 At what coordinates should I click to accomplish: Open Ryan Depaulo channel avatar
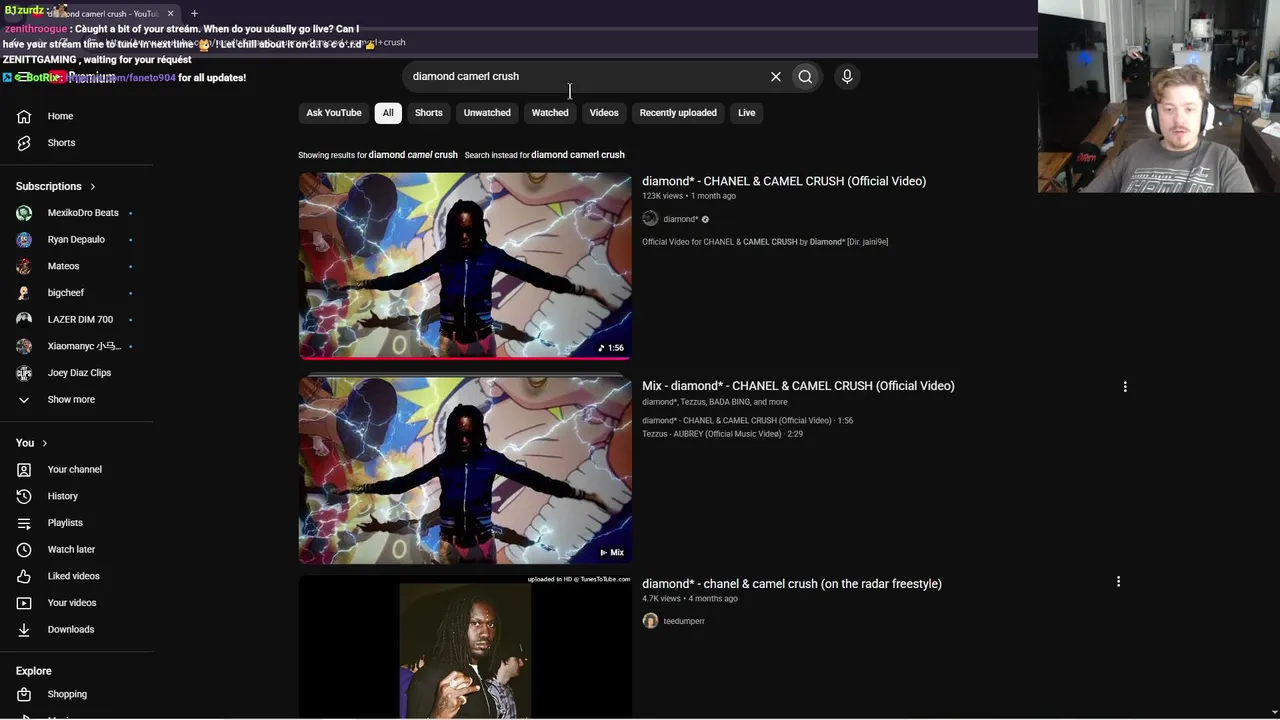tap(24, 240)
